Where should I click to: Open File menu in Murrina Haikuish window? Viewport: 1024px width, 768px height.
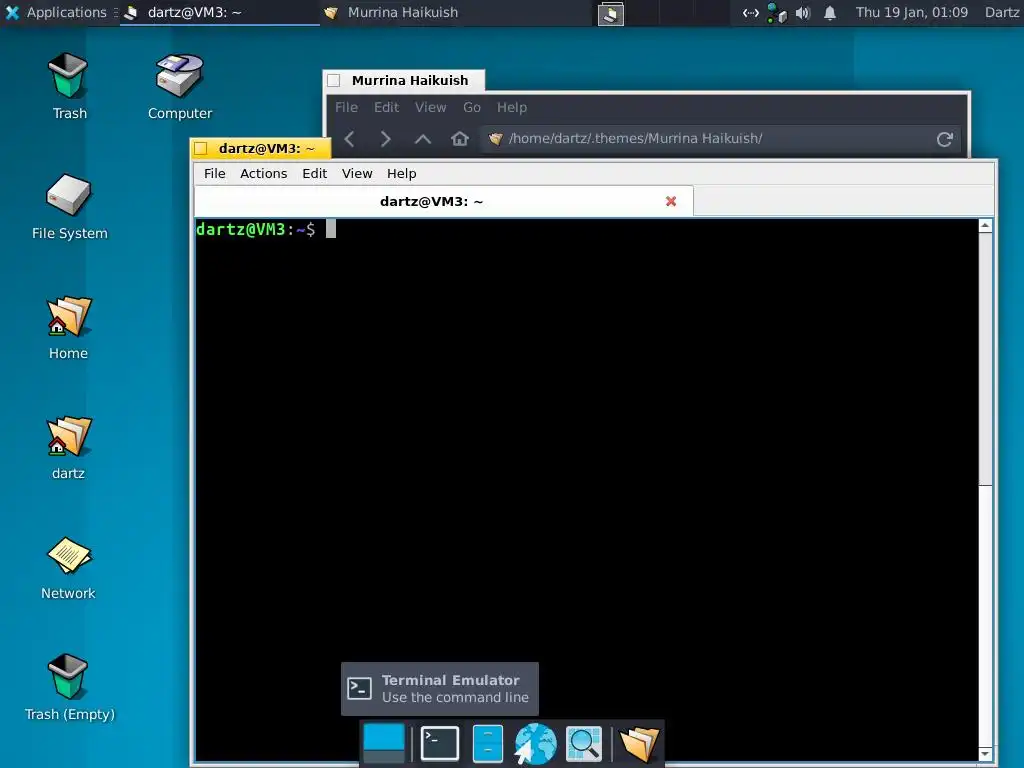point(346,108)
